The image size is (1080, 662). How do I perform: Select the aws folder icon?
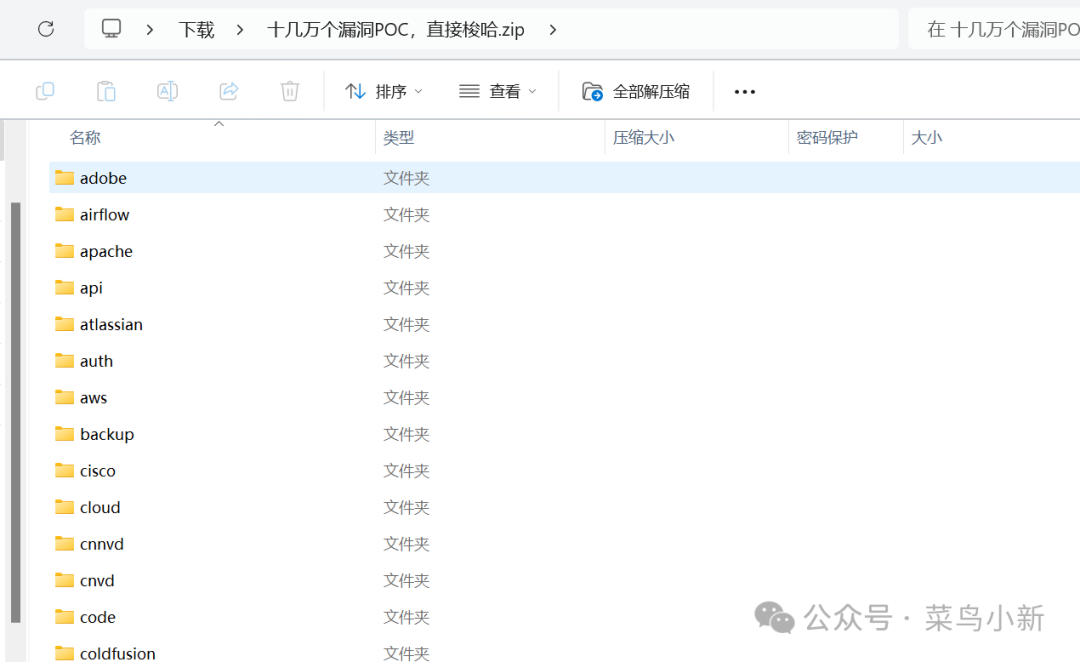click(64, 397)
